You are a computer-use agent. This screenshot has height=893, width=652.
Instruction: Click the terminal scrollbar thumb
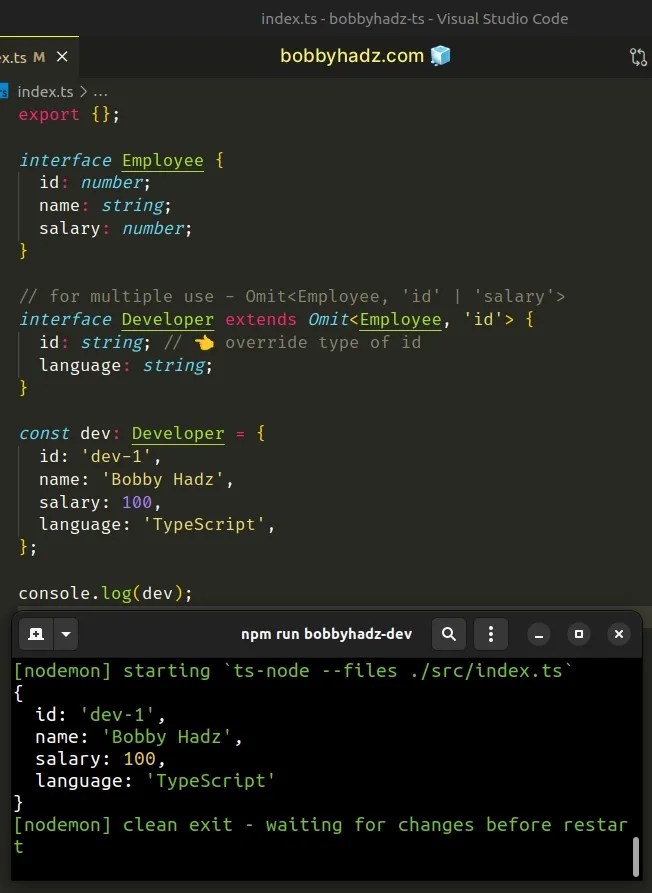coord(635,857)
